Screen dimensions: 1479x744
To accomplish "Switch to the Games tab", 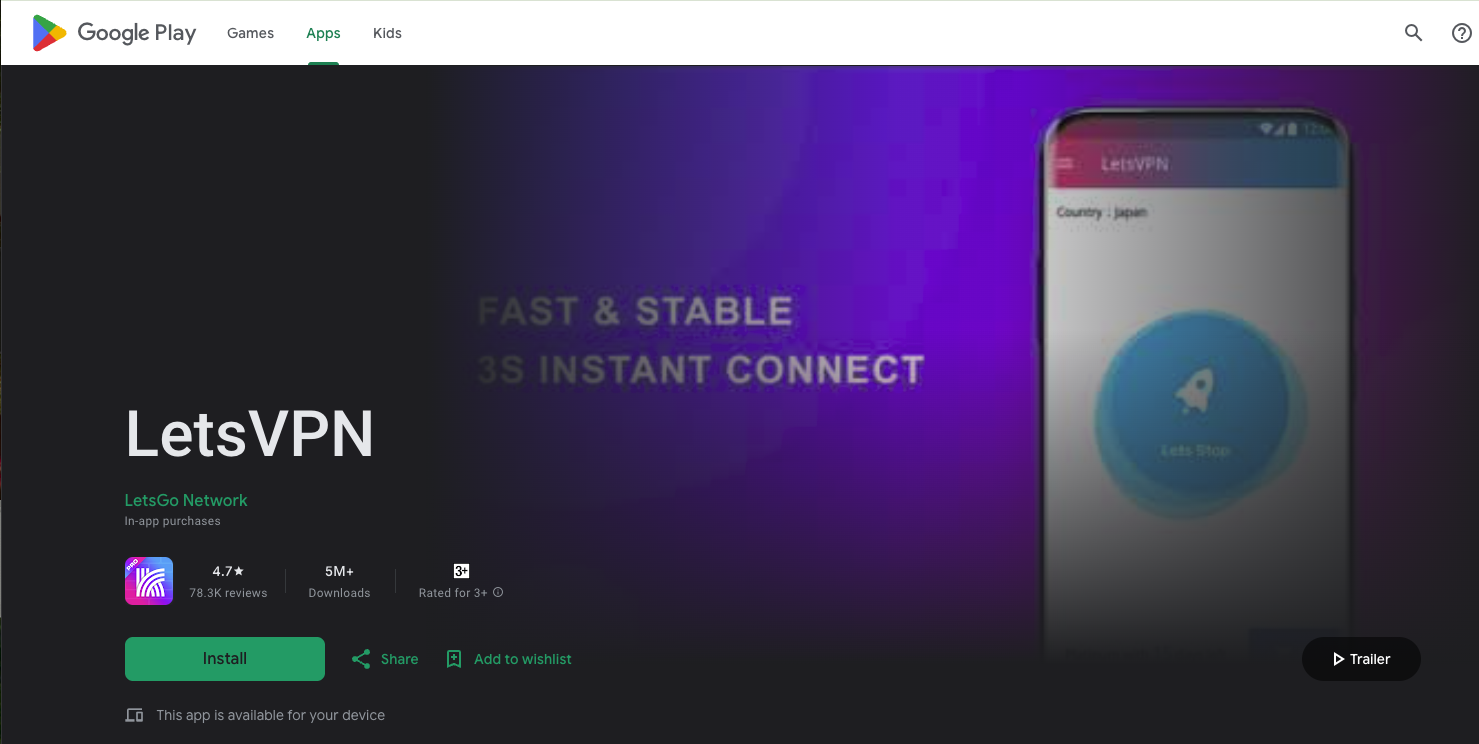I will [250, 33].
